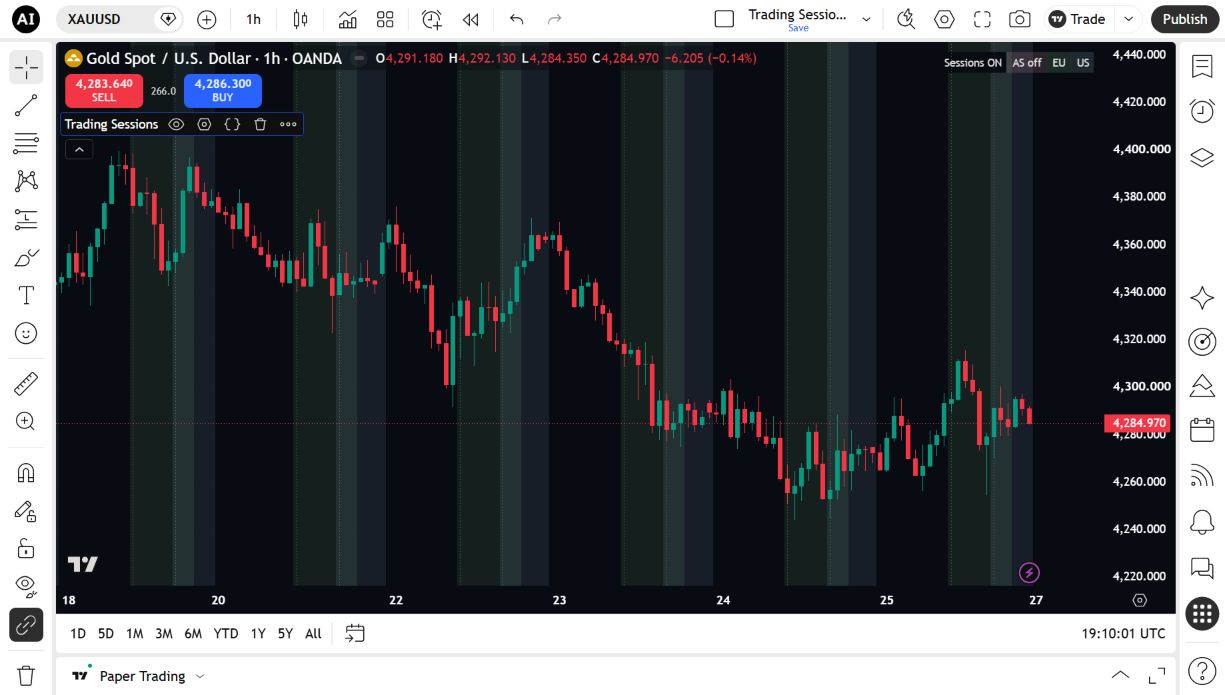Image resolution: width=1225 pixels, height=695 pixels.
Task: Select the All time range
Action: click(x=313, y=633)
